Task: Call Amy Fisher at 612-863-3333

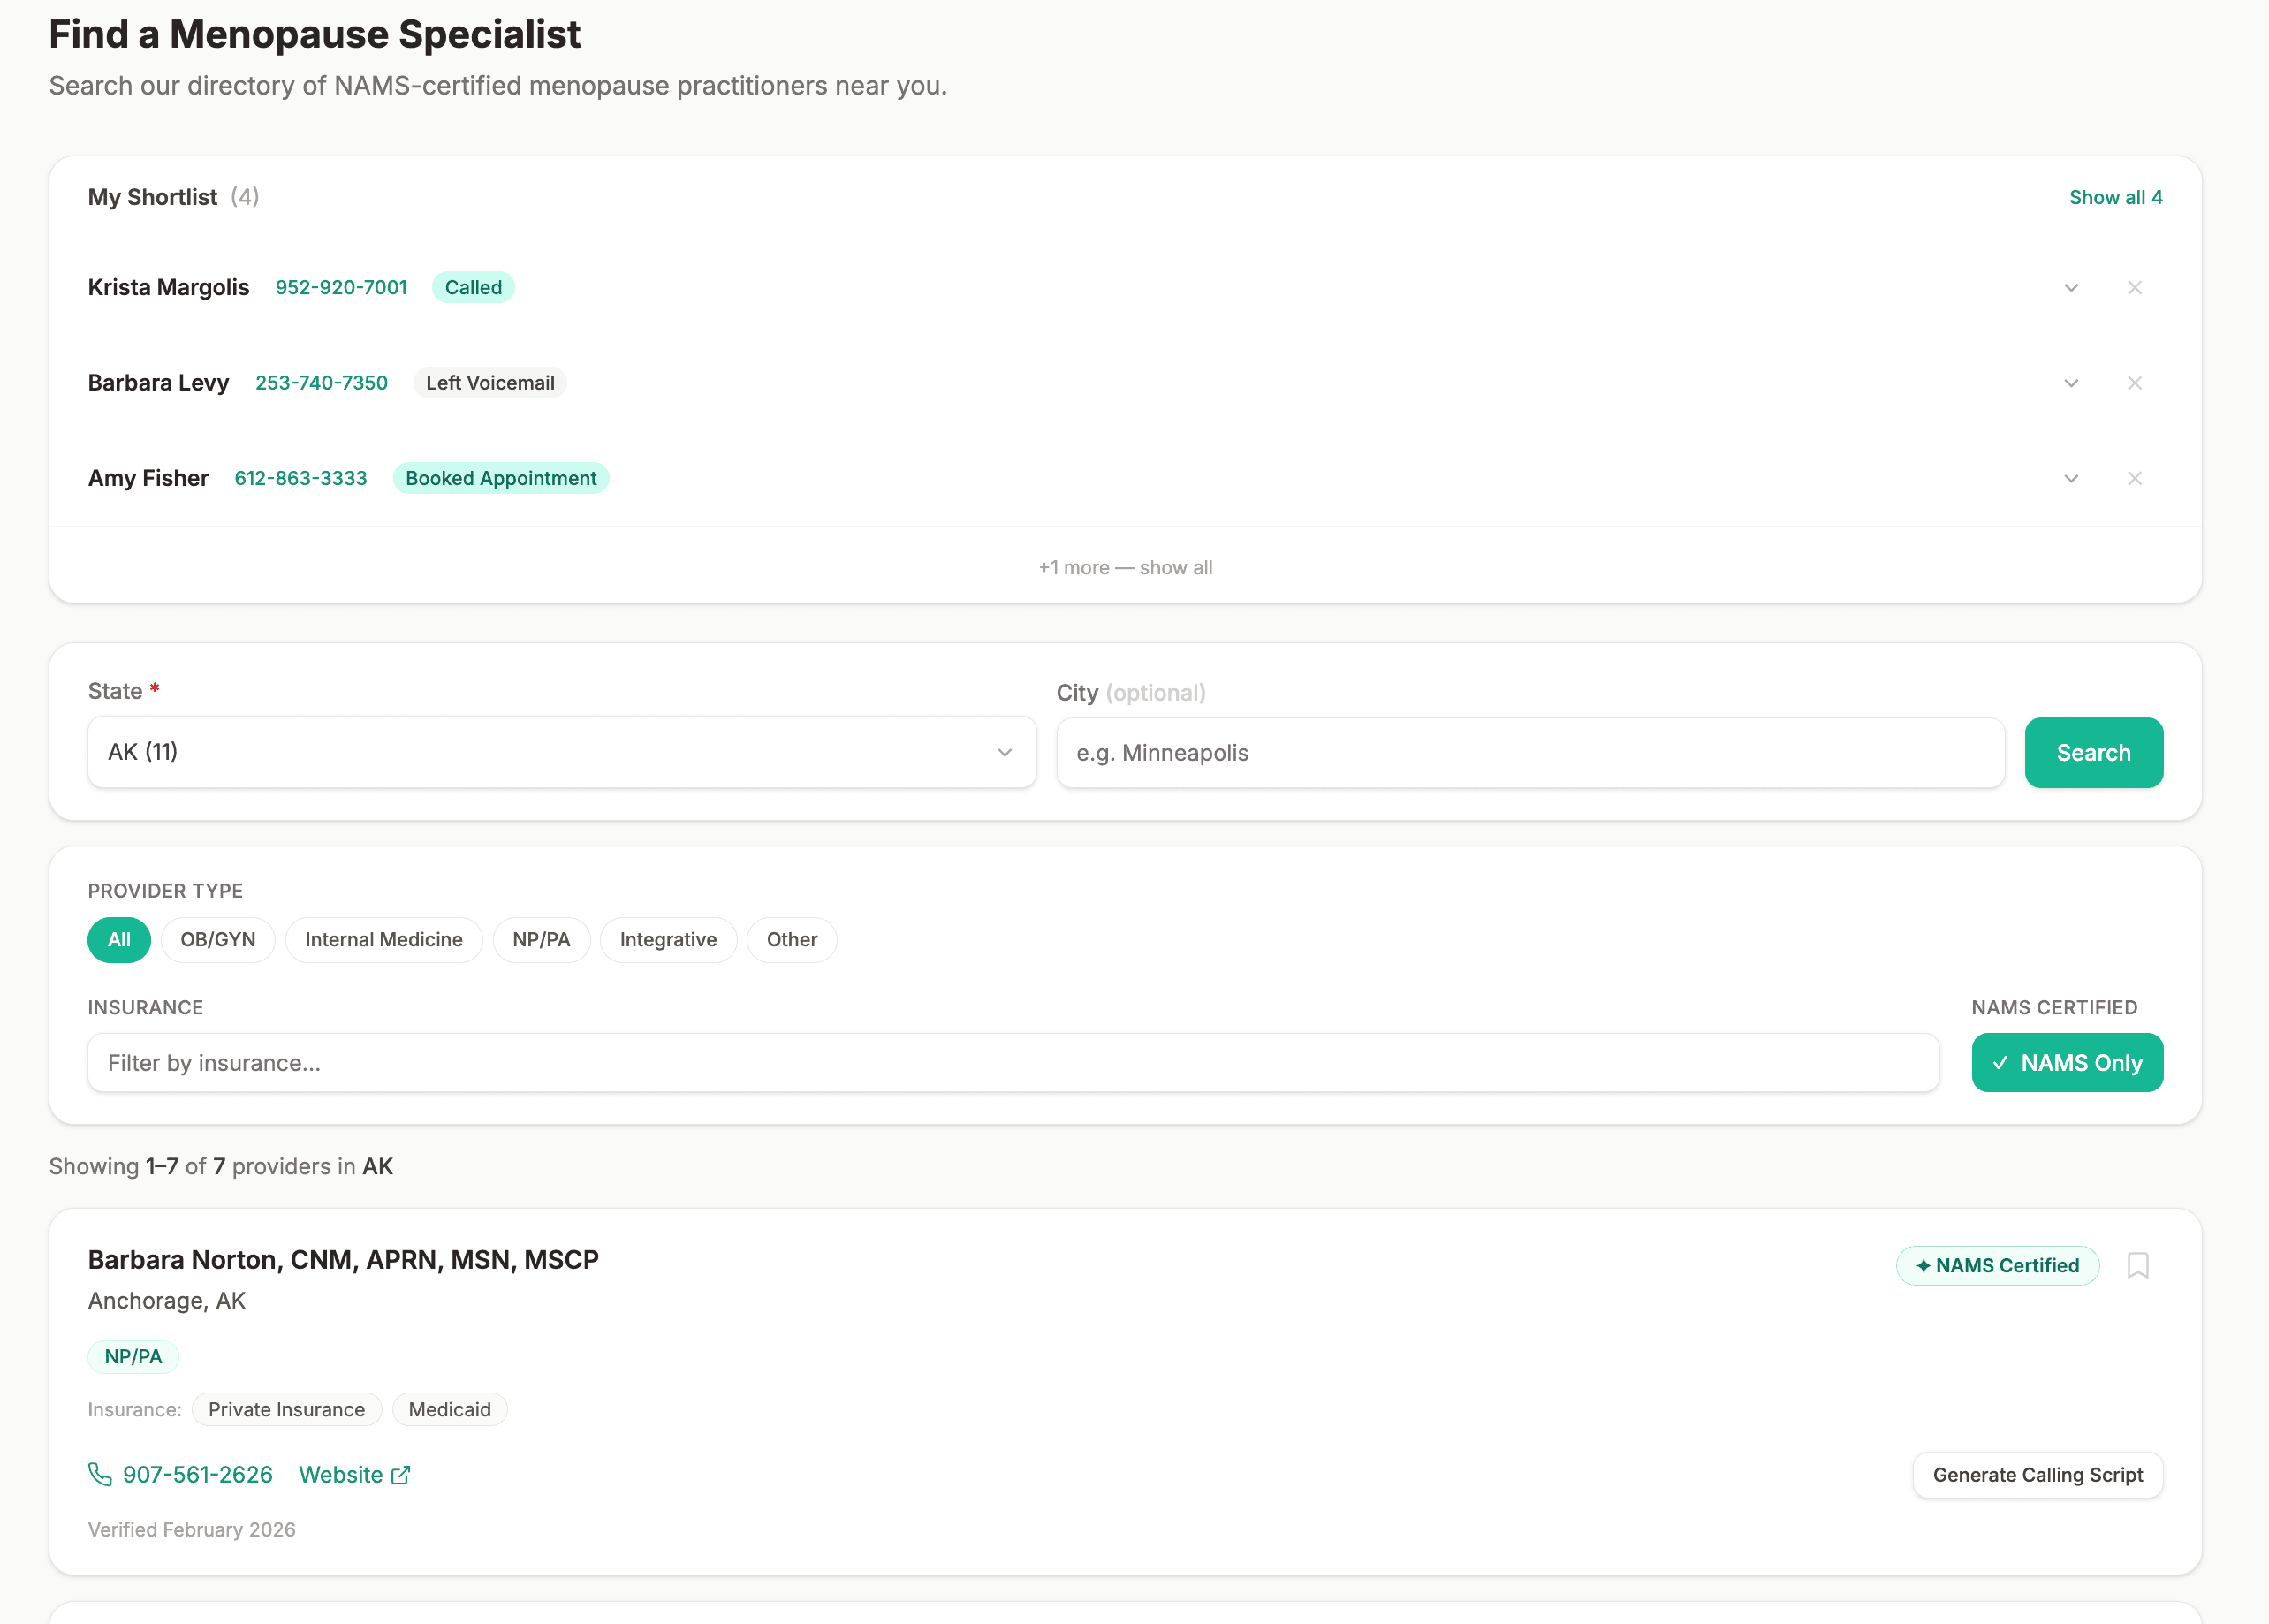Action: click(301, 478)
